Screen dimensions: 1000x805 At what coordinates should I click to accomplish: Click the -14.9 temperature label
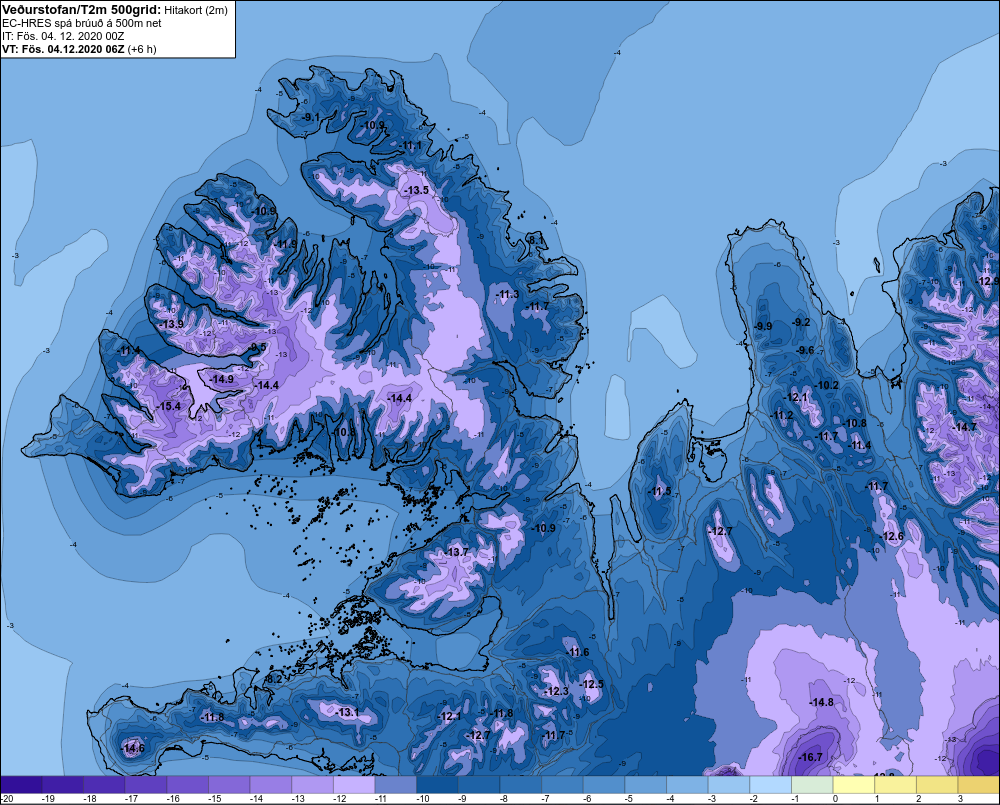tap(222, 379)
